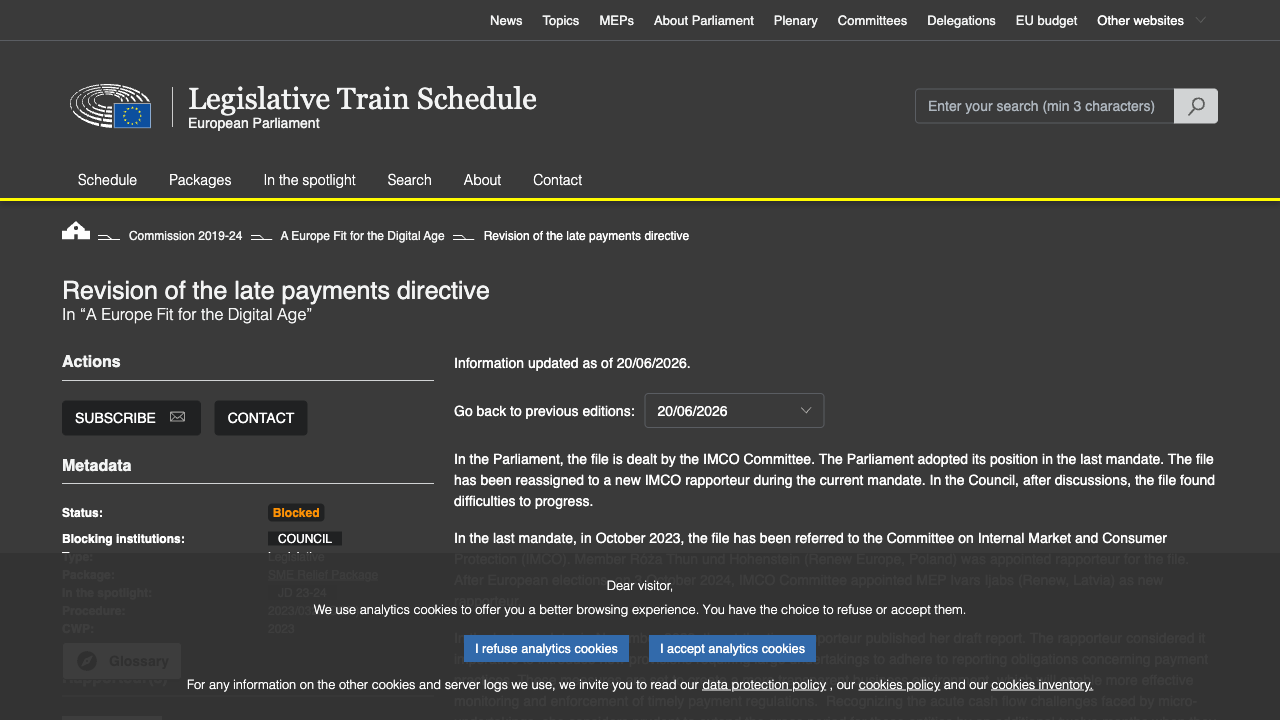Image resolution: width=1280 pixels, height=720 pixels.
Task: Refuse analytics cookies
Action: tap(546, 648)
